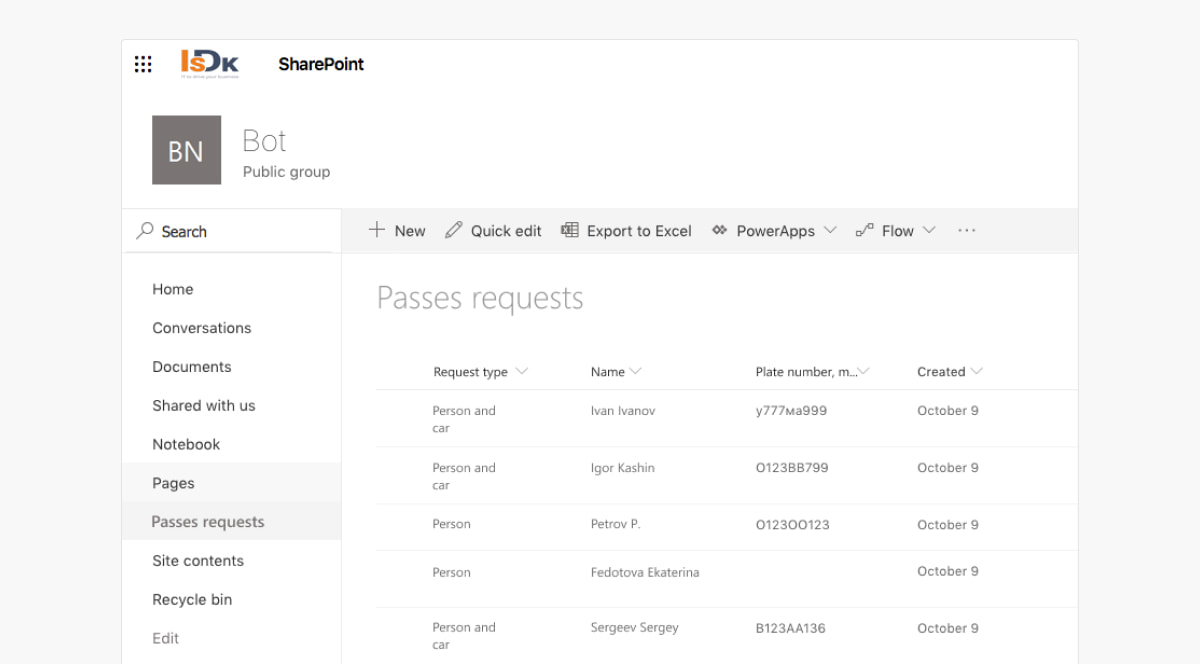
Task: Expand the PowerApps dropdown chevron
Action: [830, 230]
